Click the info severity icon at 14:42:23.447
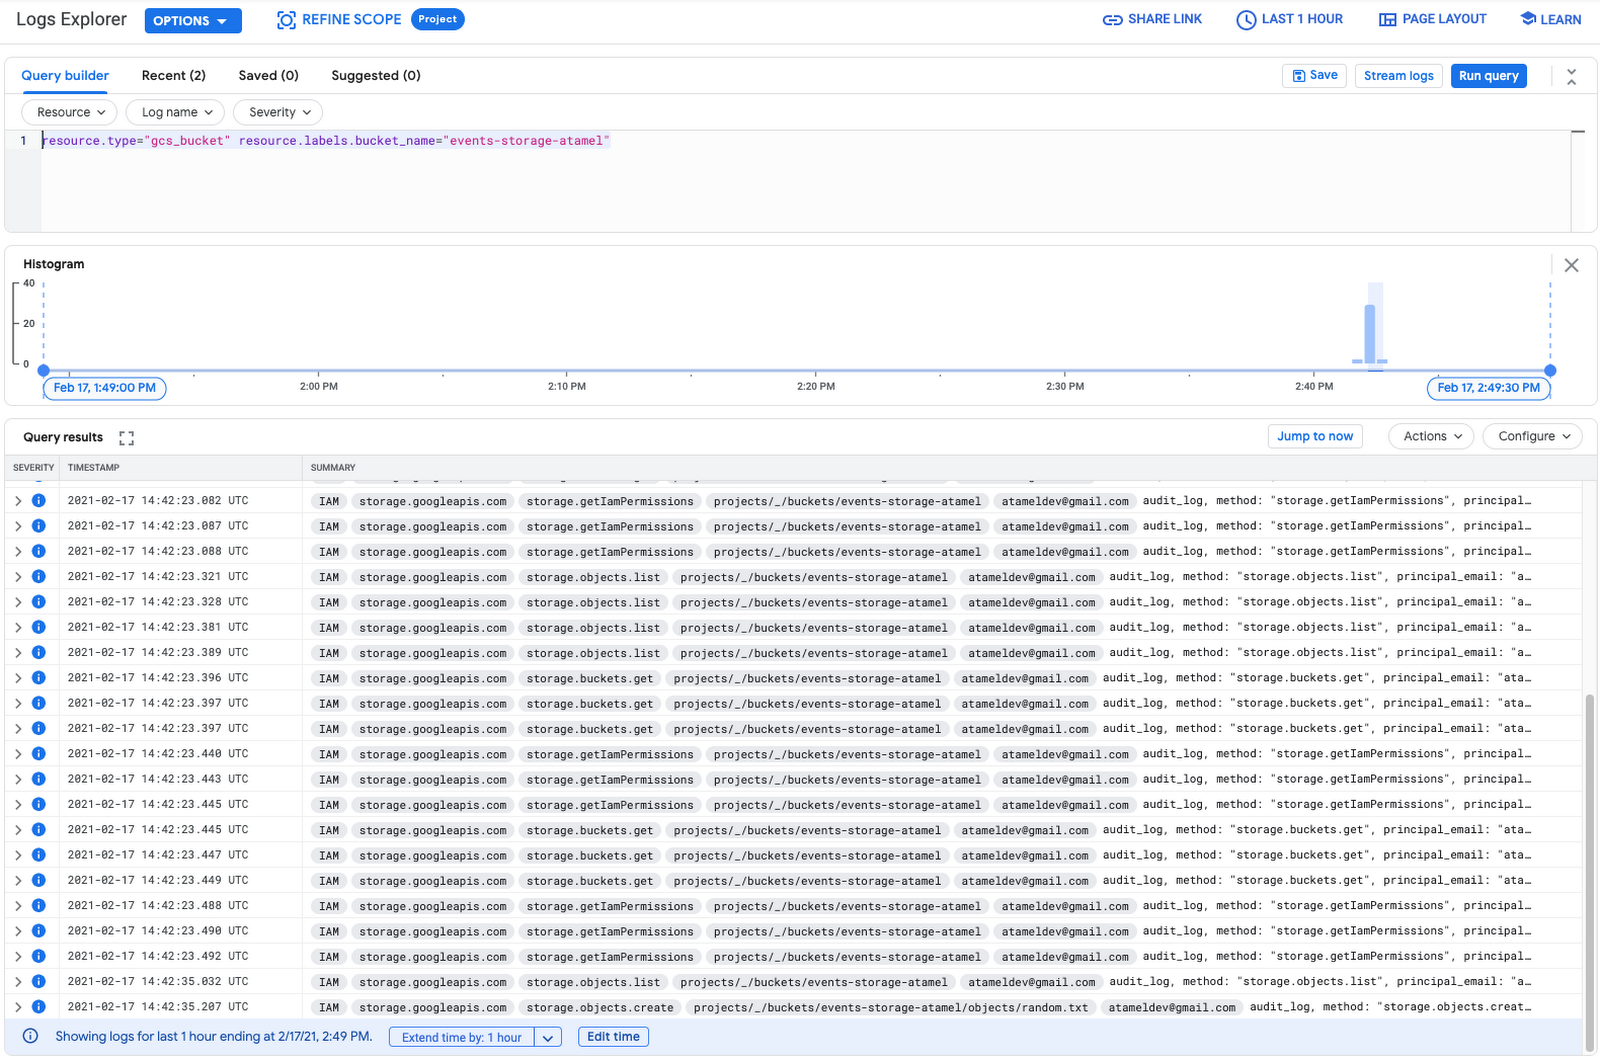The height and width of the screenshot is (1061, 1600). pos(39,855)
